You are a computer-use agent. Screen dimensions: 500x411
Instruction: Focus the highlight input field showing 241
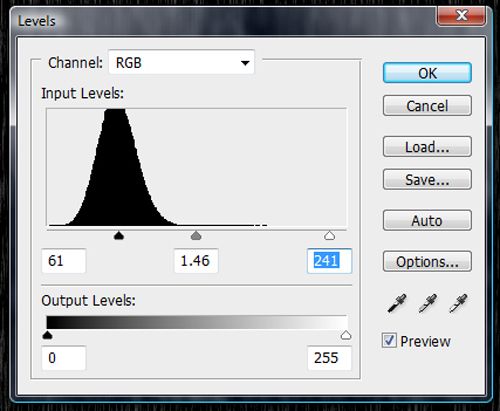click(329, 261)
